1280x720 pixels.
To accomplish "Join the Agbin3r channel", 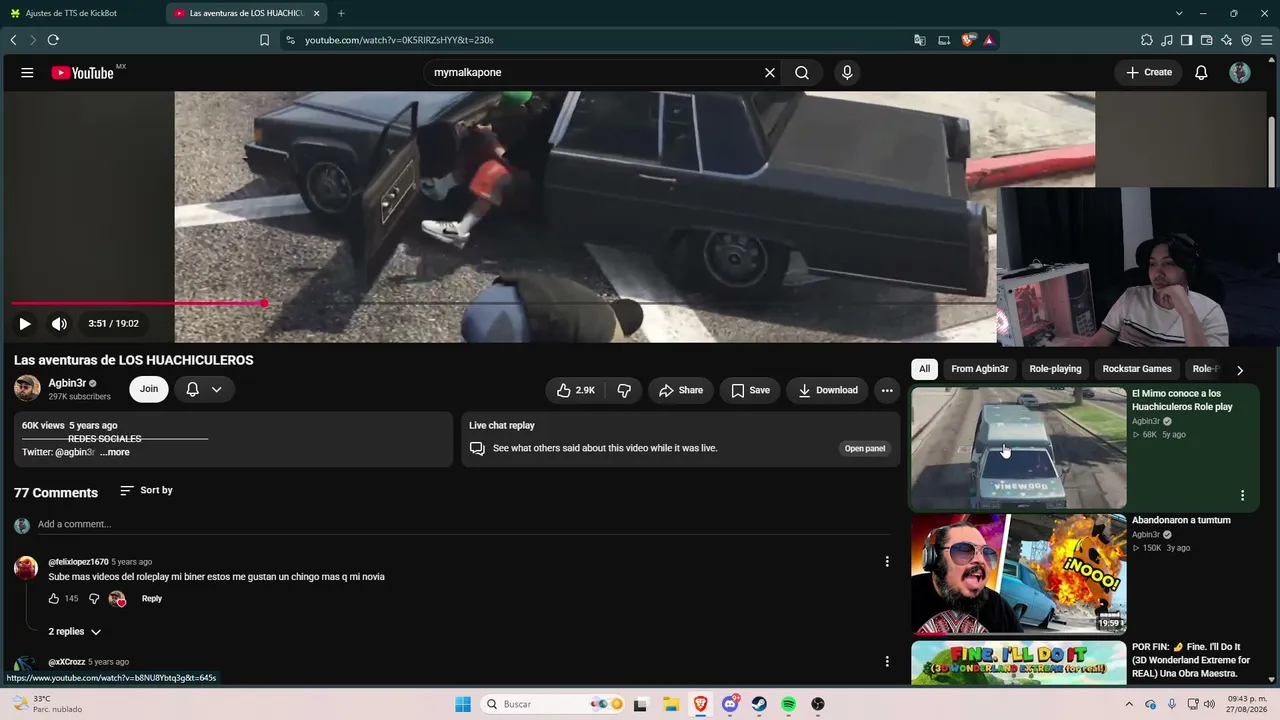I will pyautogui.click(x=149, y=389).
